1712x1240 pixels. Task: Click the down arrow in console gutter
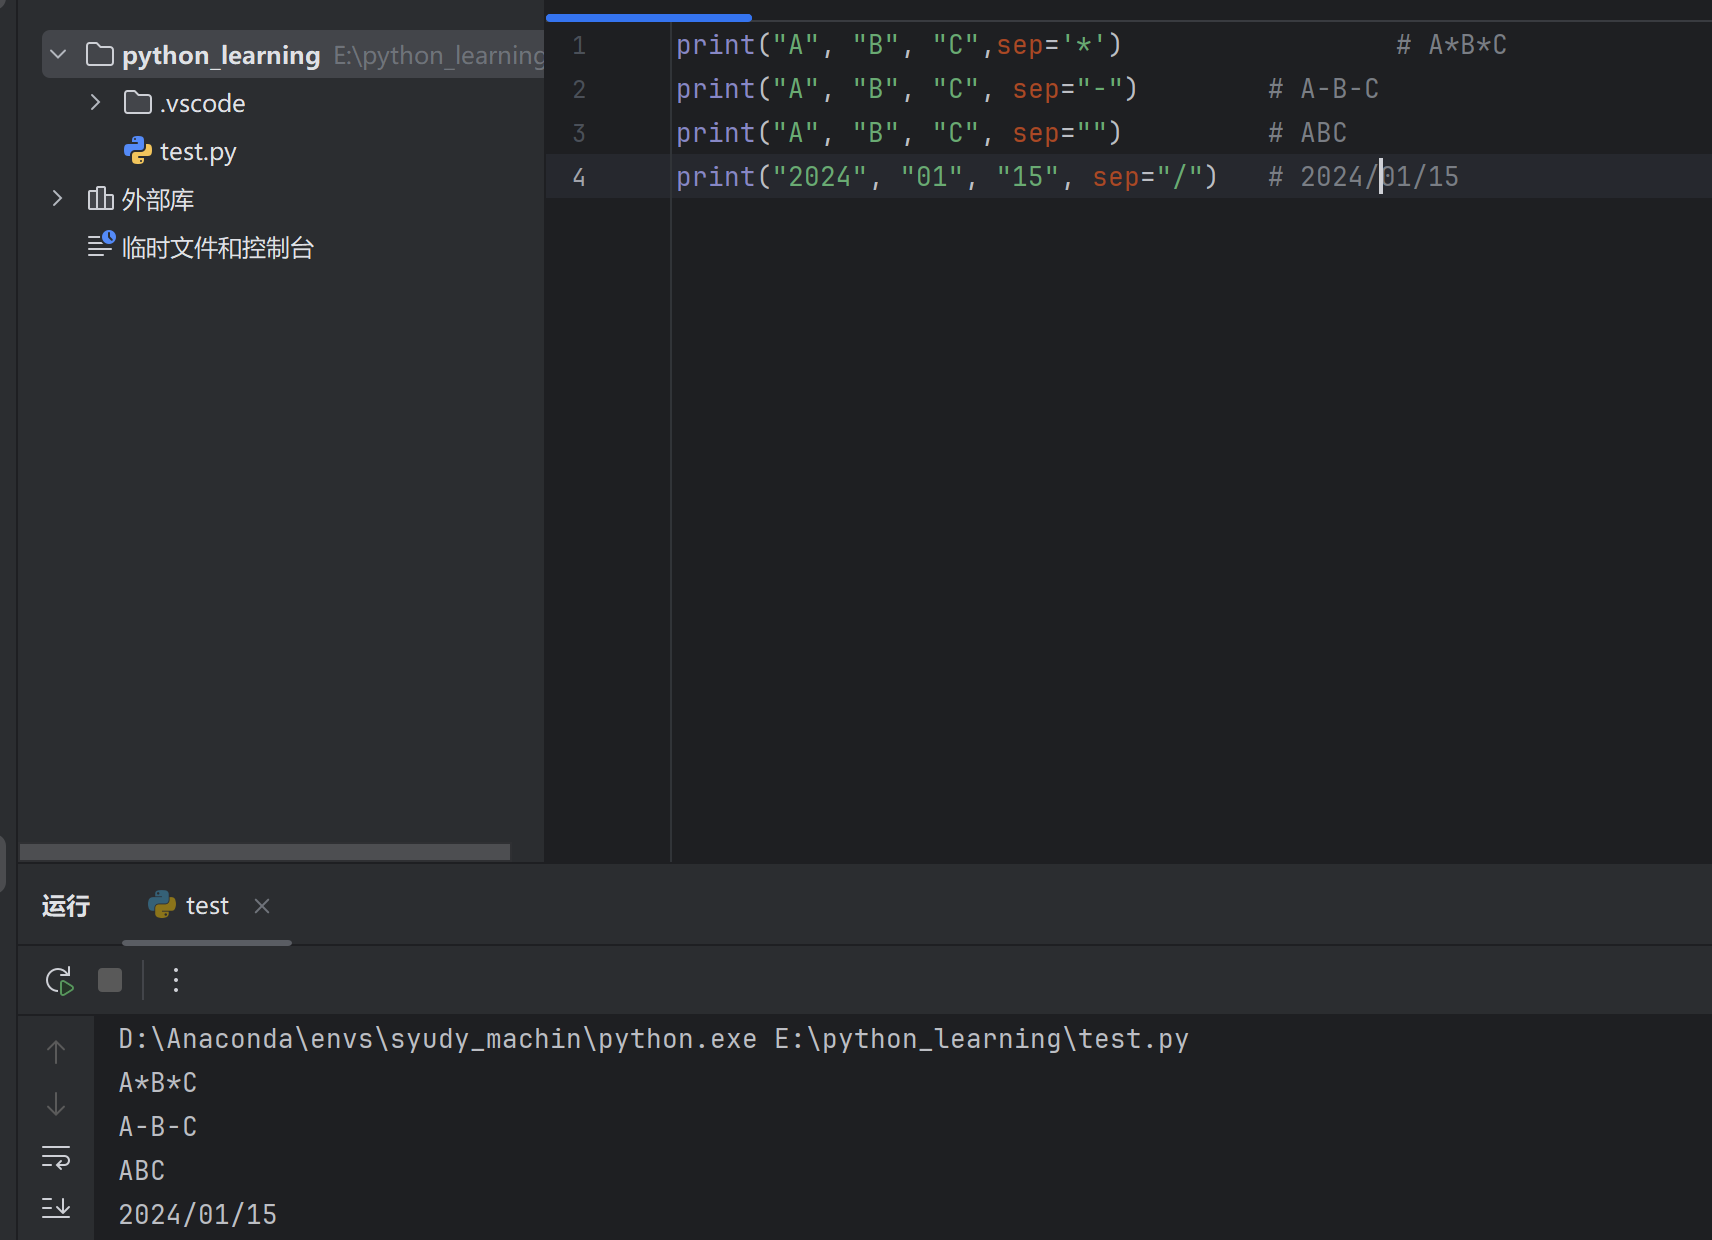pyautogui.click(x=56, y=1104)
